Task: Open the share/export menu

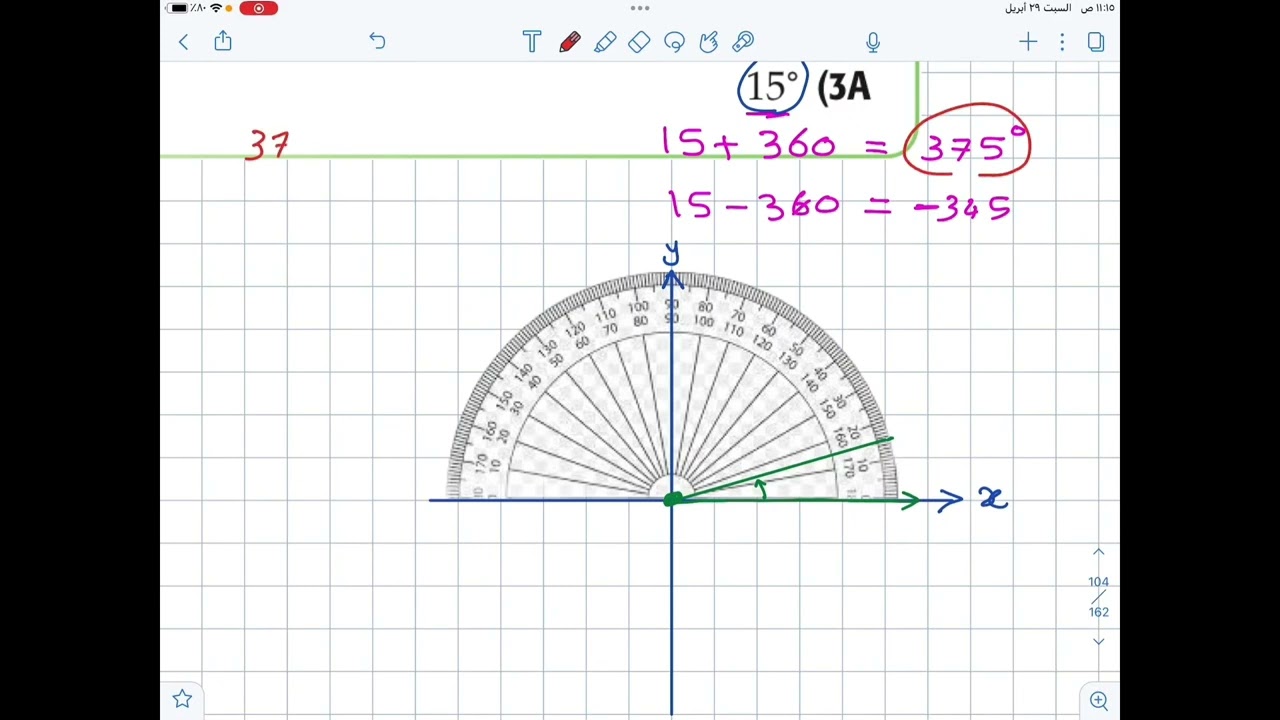Action: coord(223,40)
